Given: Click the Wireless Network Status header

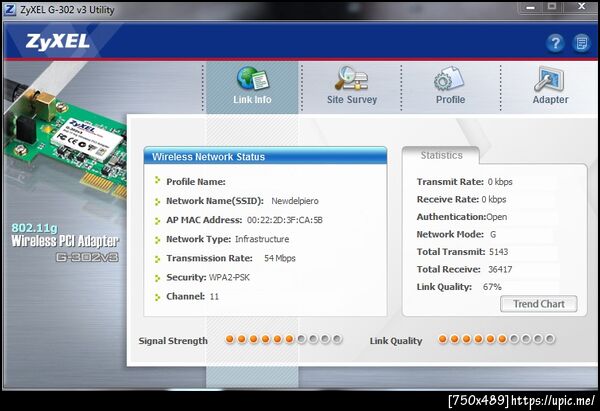Looking at the screenshot, I should coord(265,157).
